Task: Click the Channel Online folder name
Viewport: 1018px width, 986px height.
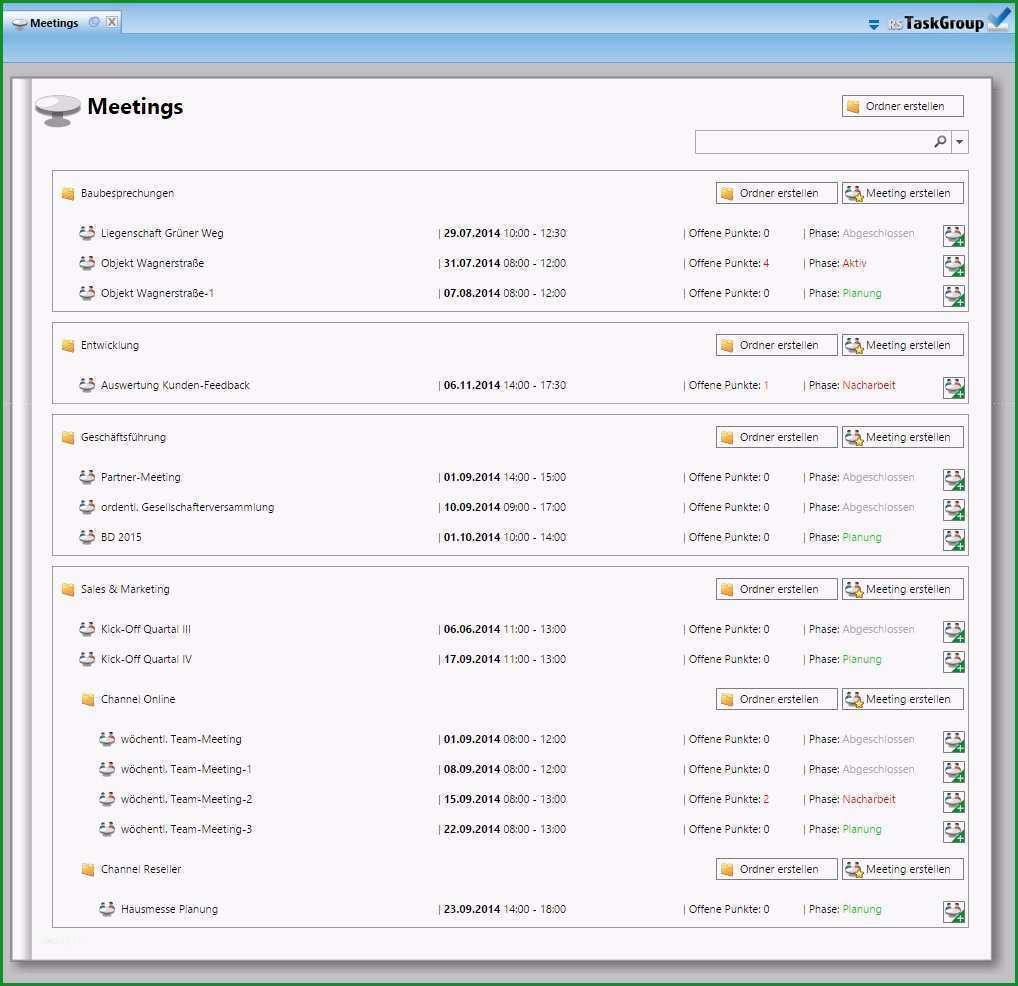Action: pyautogui.click(x=138, y=699)
